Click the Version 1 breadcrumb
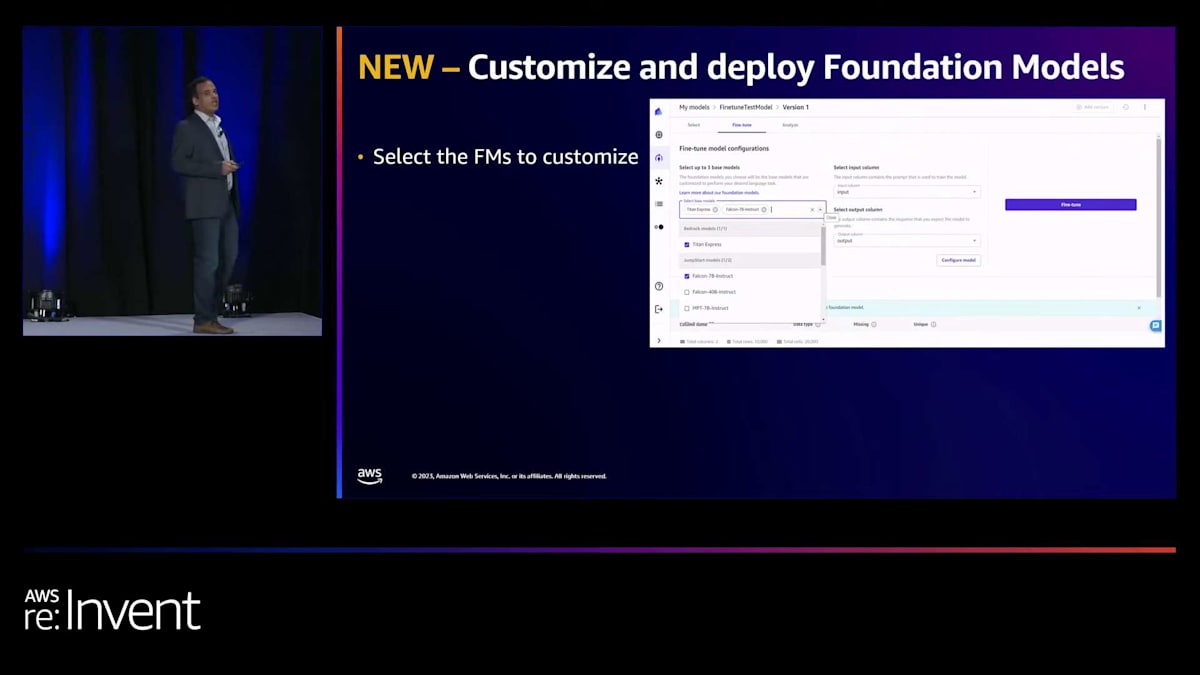The height and width of the screenshot is (675, 1200). [796, 107]
